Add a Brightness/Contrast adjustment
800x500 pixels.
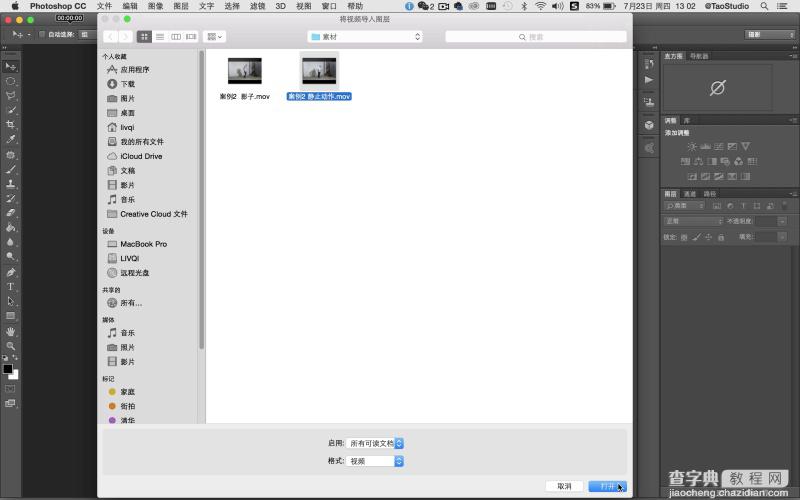(692, 146)
